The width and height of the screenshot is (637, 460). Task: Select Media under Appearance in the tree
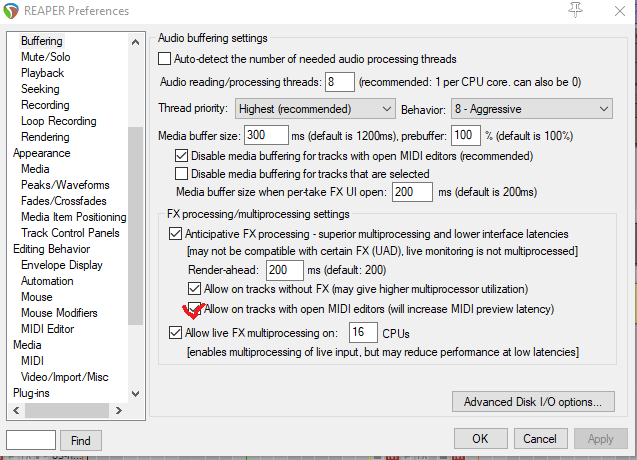(x=35, y=169)
